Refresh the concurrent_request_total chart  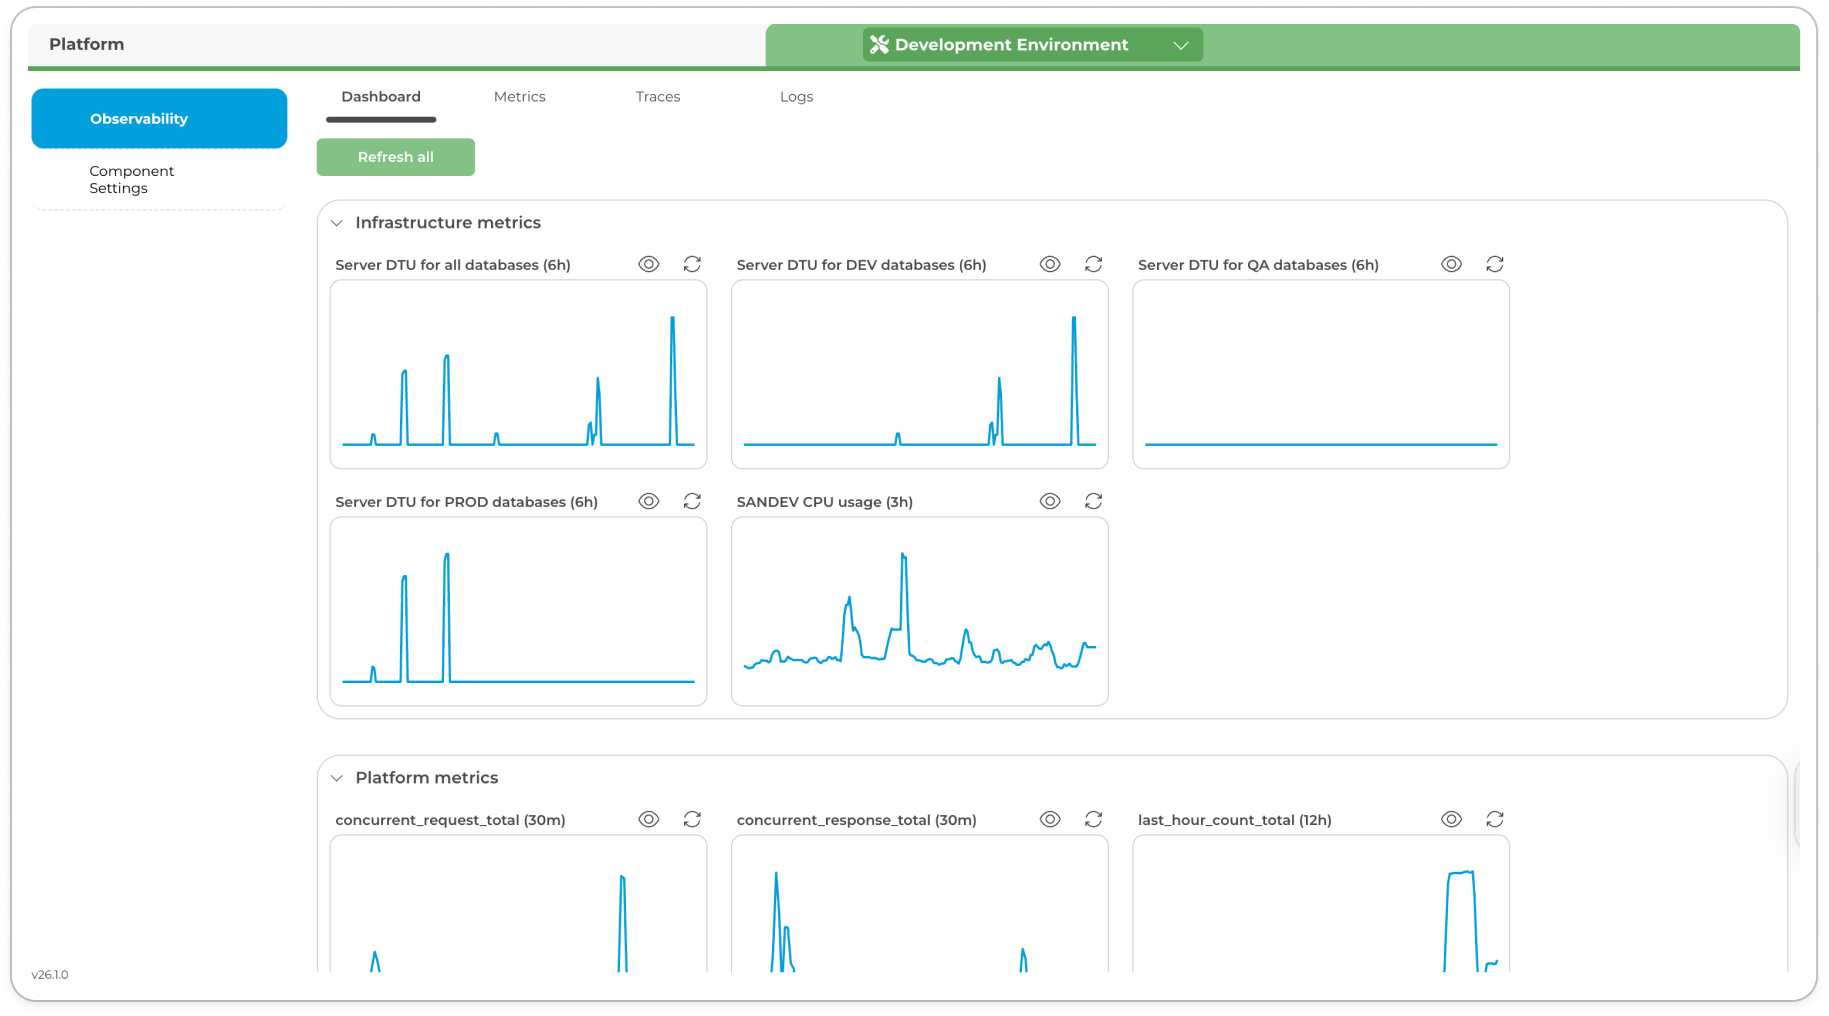692,819
